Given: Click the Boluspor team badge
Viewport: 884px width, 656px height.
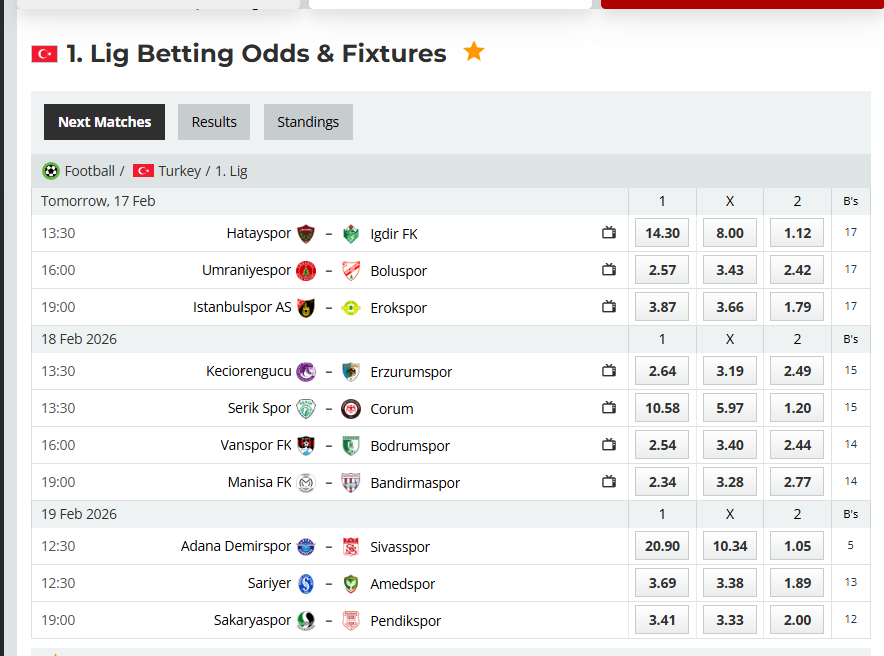Looking at the screenshot, I should pyautogui.click(x=350, y=269).
